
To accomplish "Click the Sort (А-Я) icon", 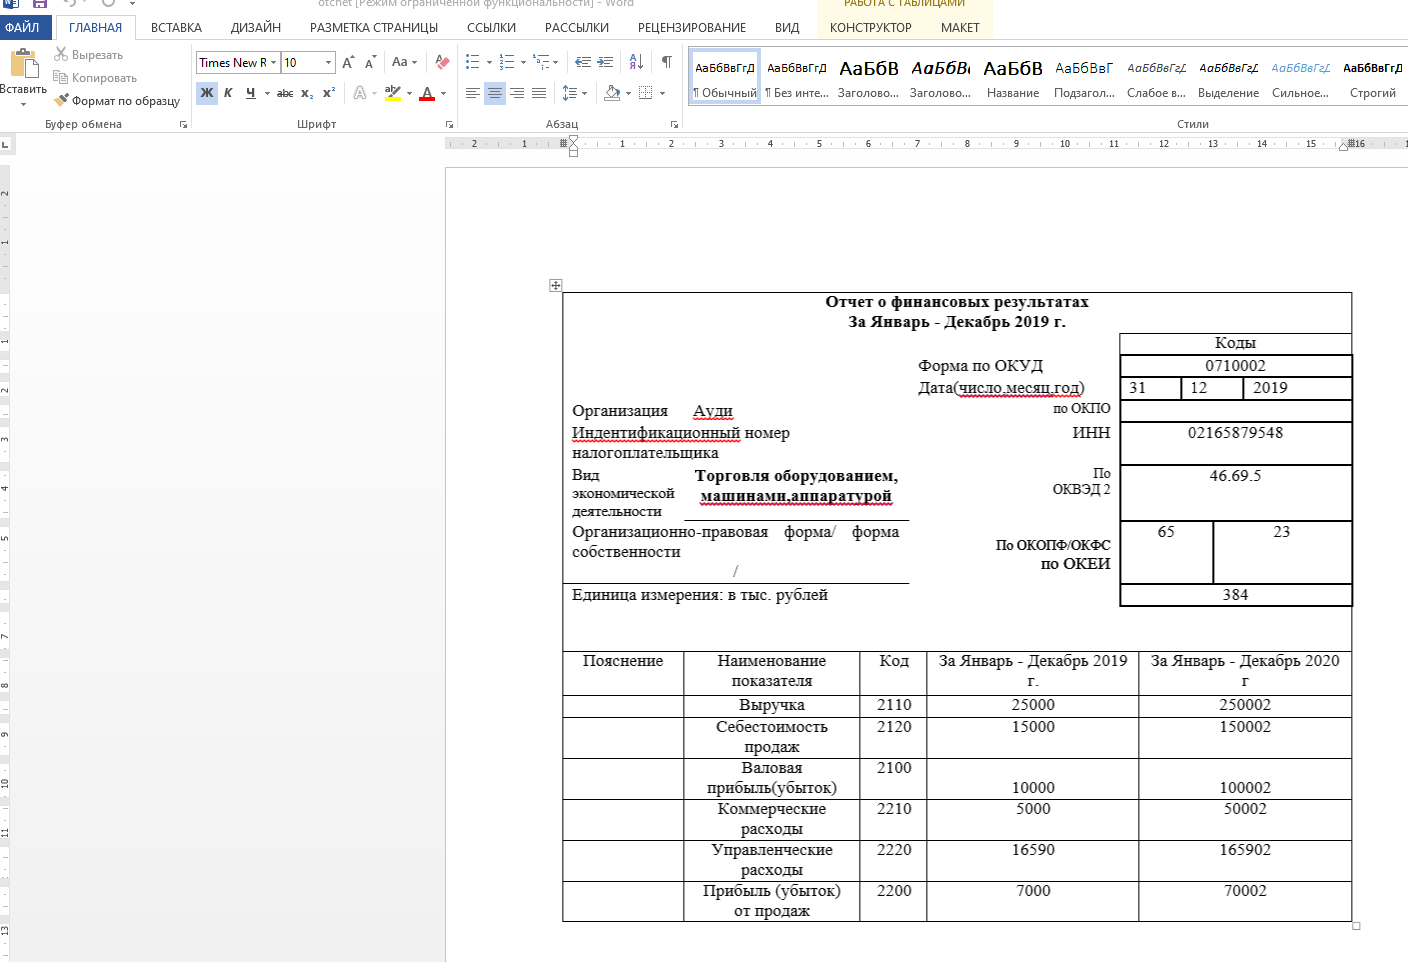I will coord(636,62).
